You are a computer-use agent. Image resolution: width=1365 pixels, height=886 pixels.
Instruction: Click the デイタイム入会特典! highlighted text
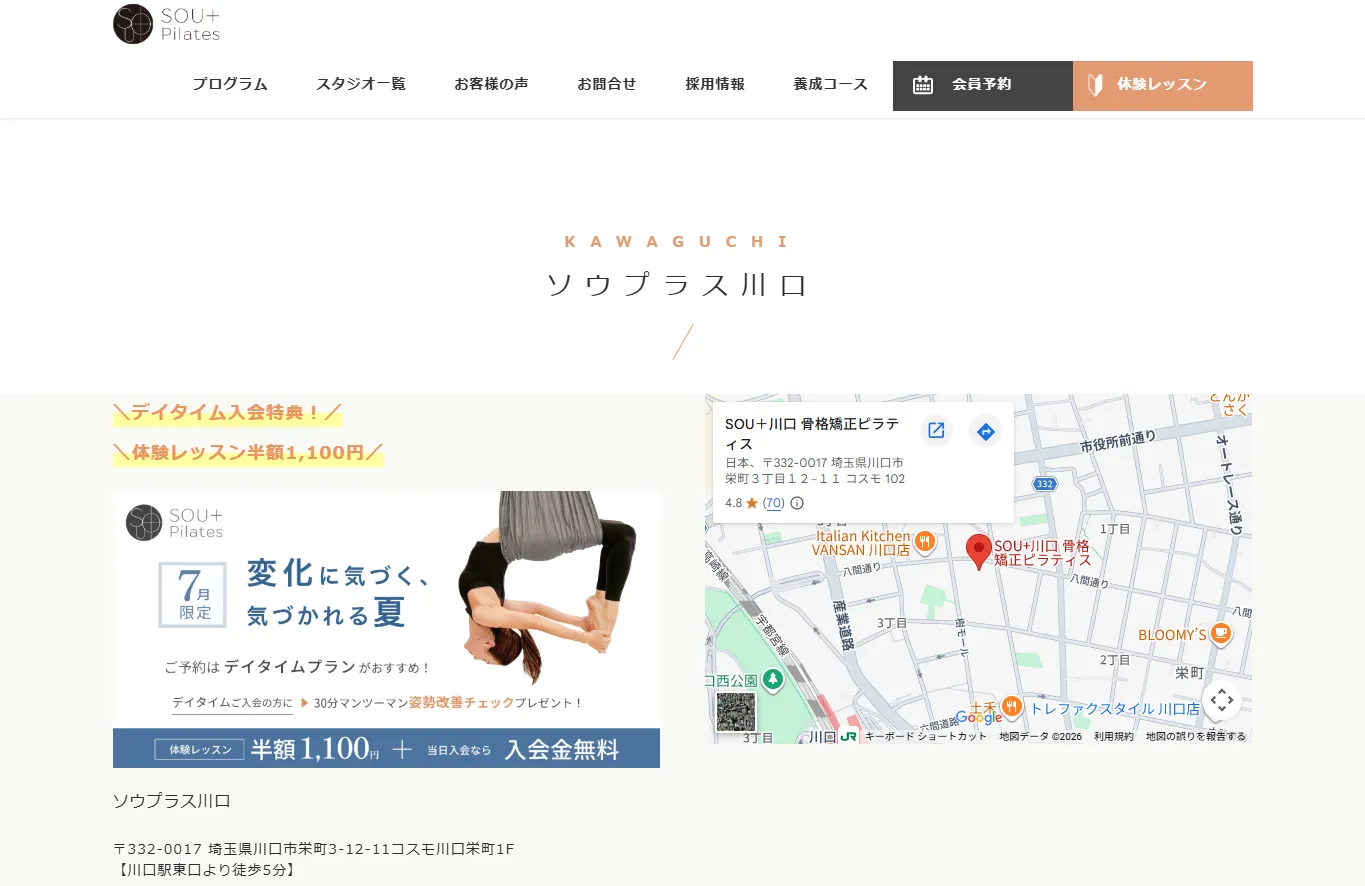(x=228, y=411)
